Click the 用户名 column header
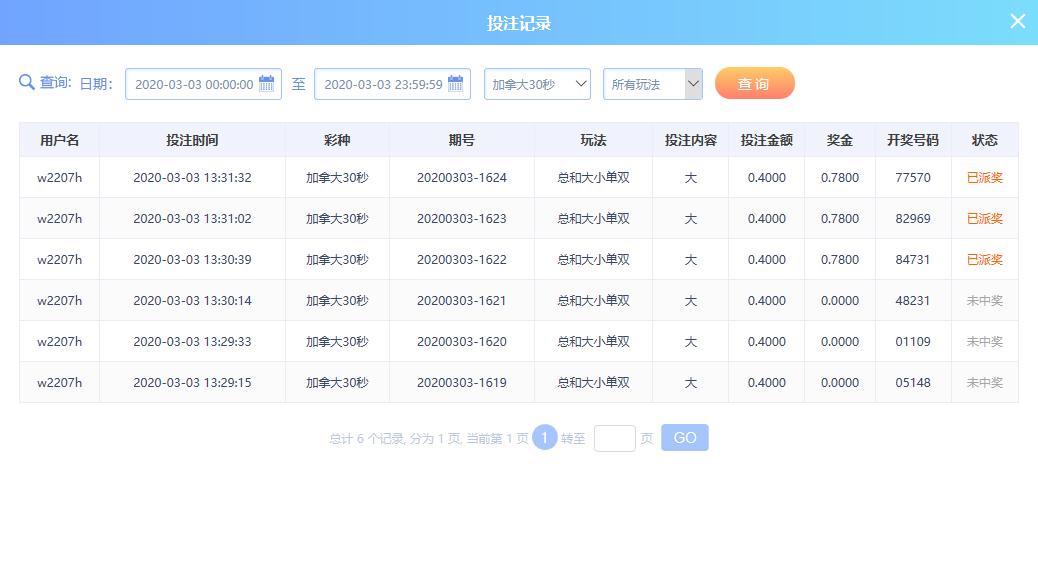Screen dimensions: 1038x579 point(60,140)
